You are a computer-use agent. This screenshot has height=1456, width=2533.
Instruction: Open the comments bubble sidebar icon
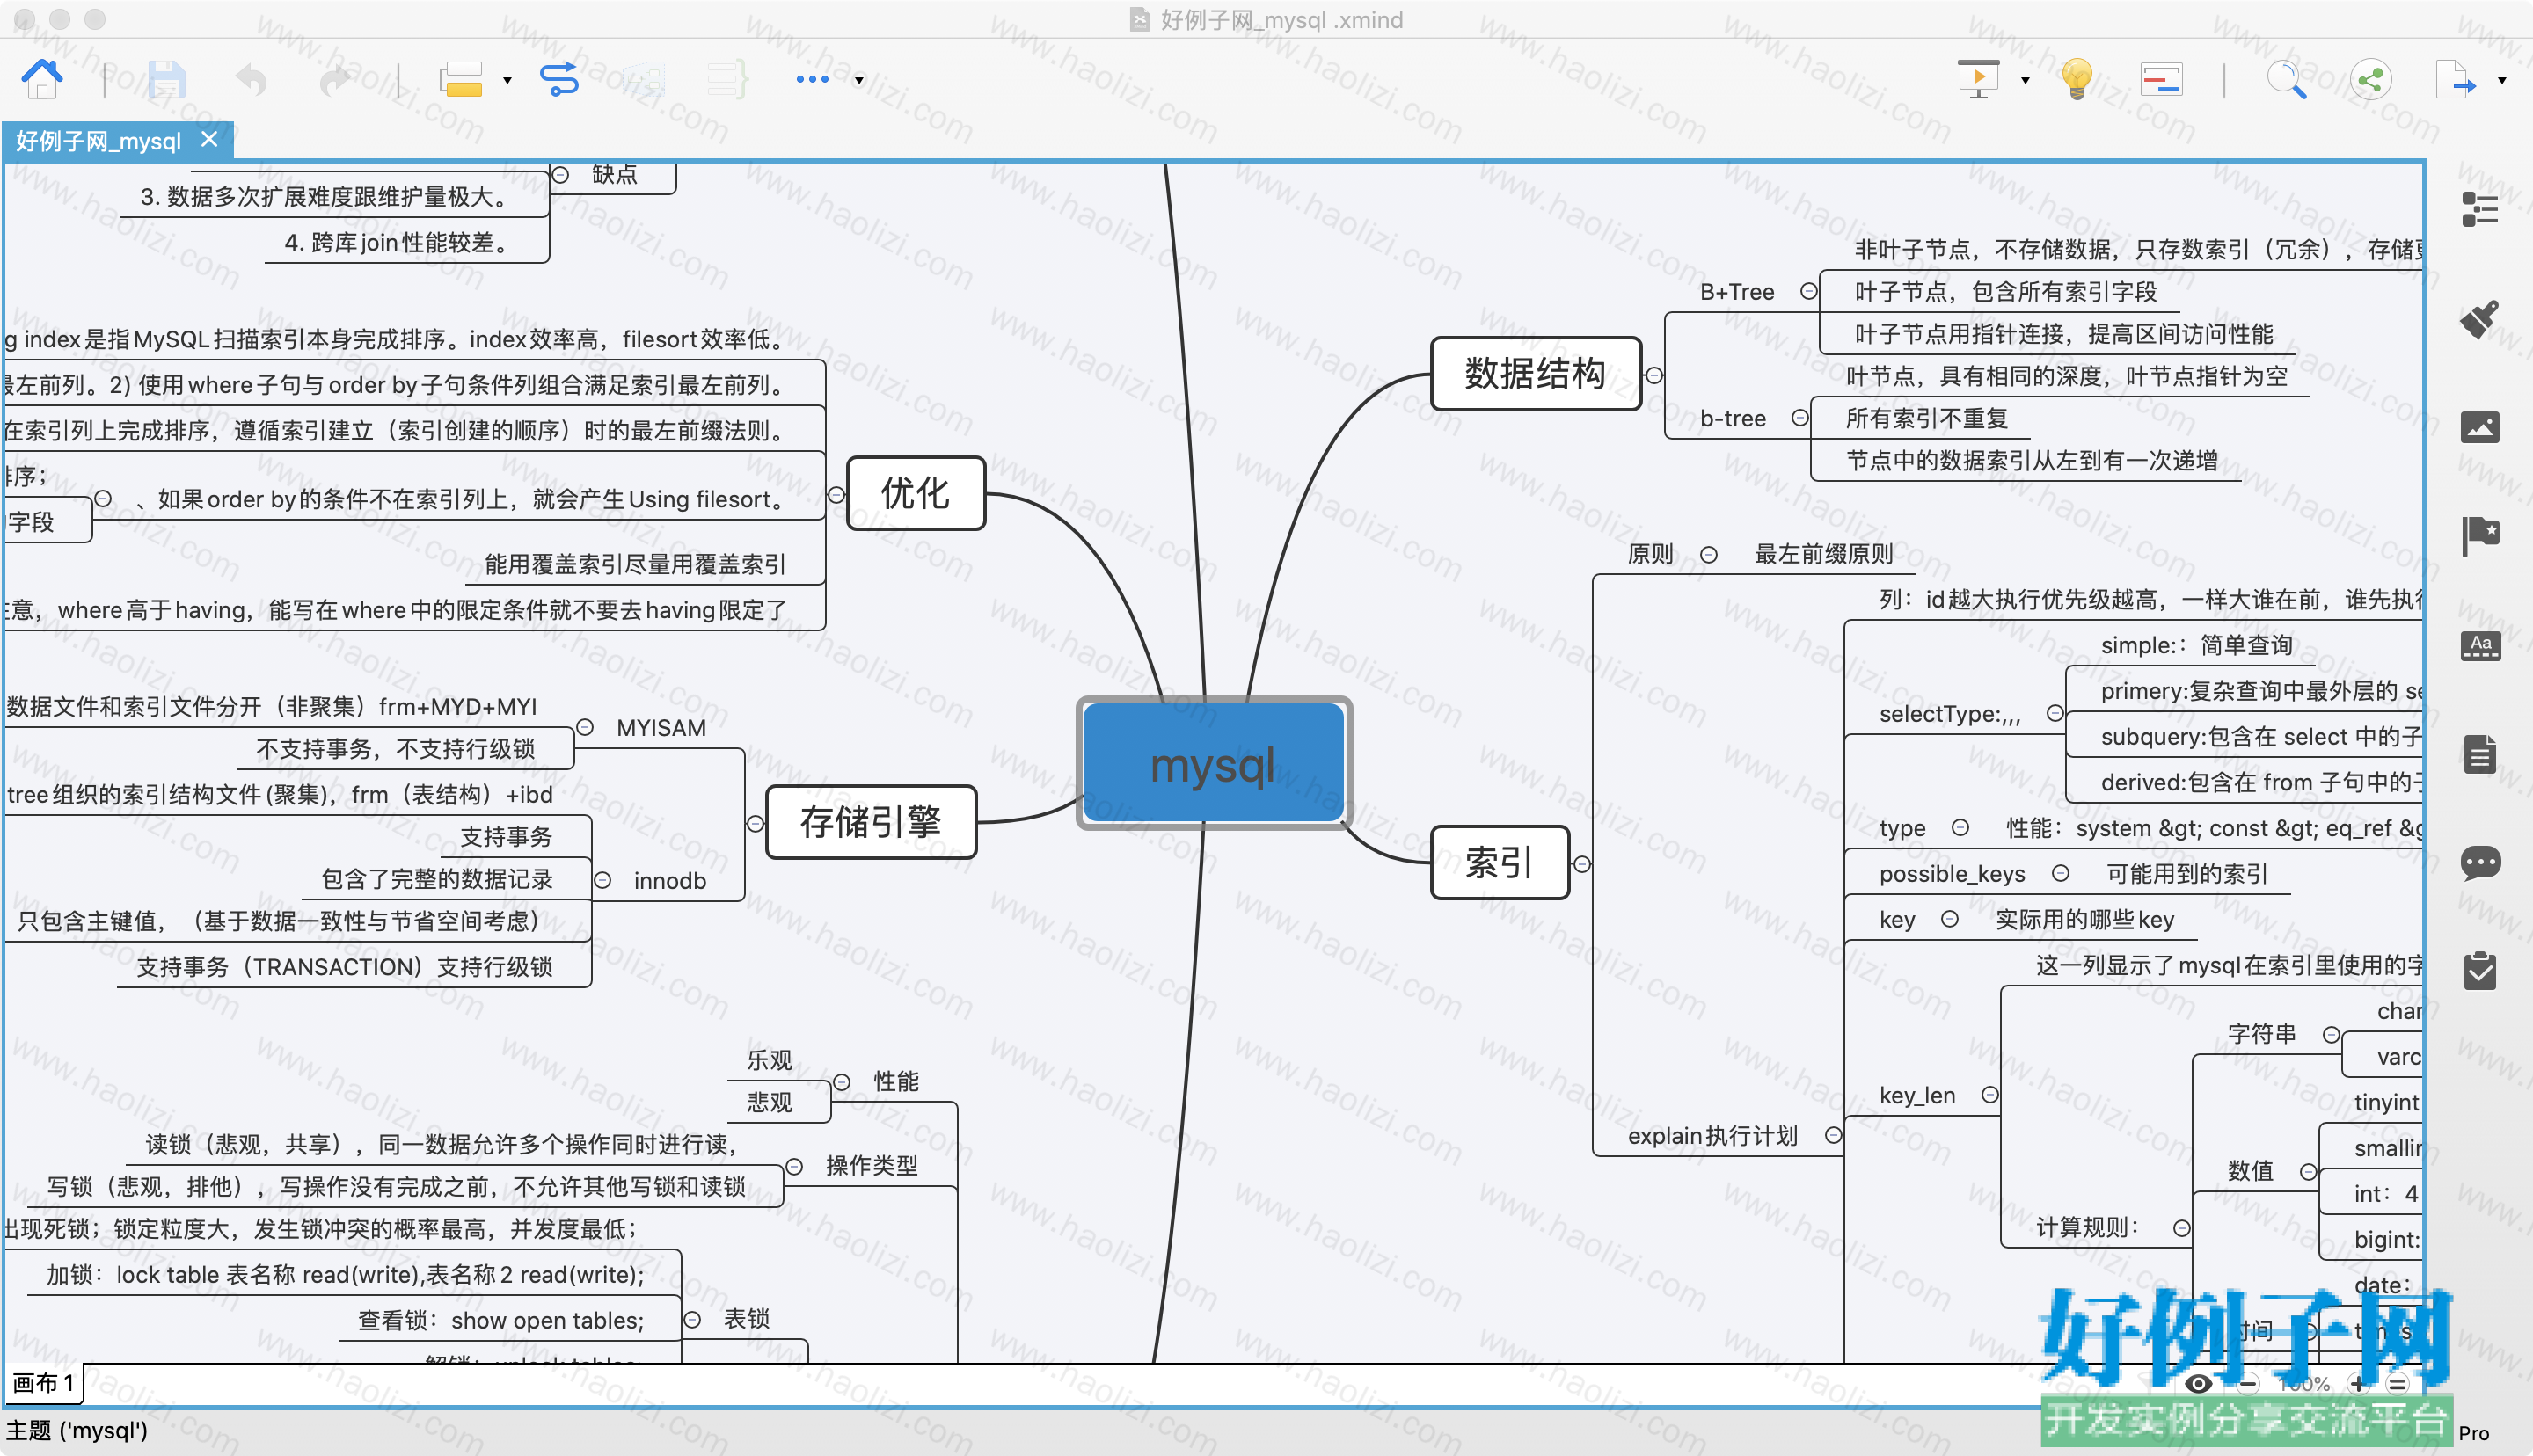click(2480, 862)
